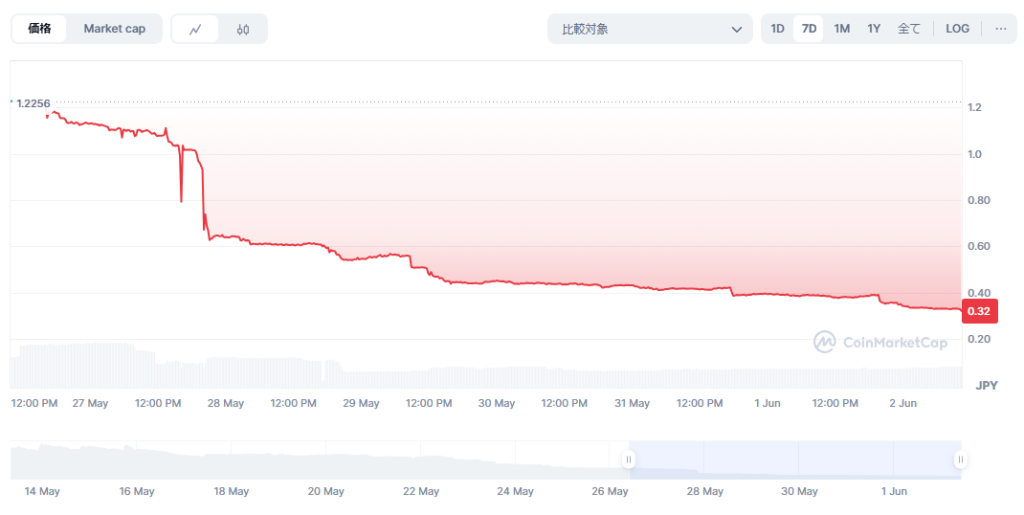Click the highlighted range in the navigator
Screen dimensions: 1024x515
pos(794,460)
